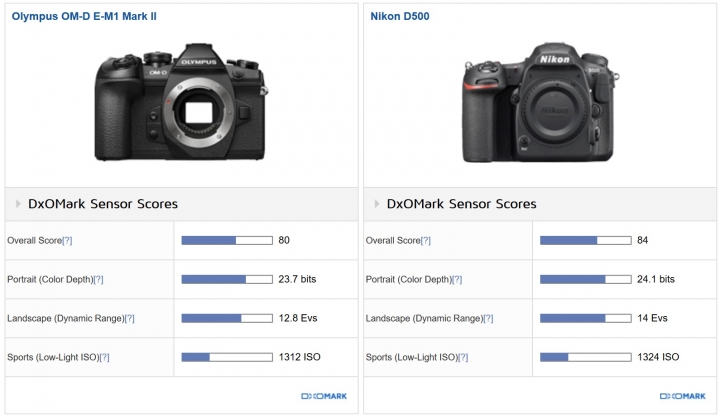Click Nikon Portrait (Color Depth) label

pos(409,280)
